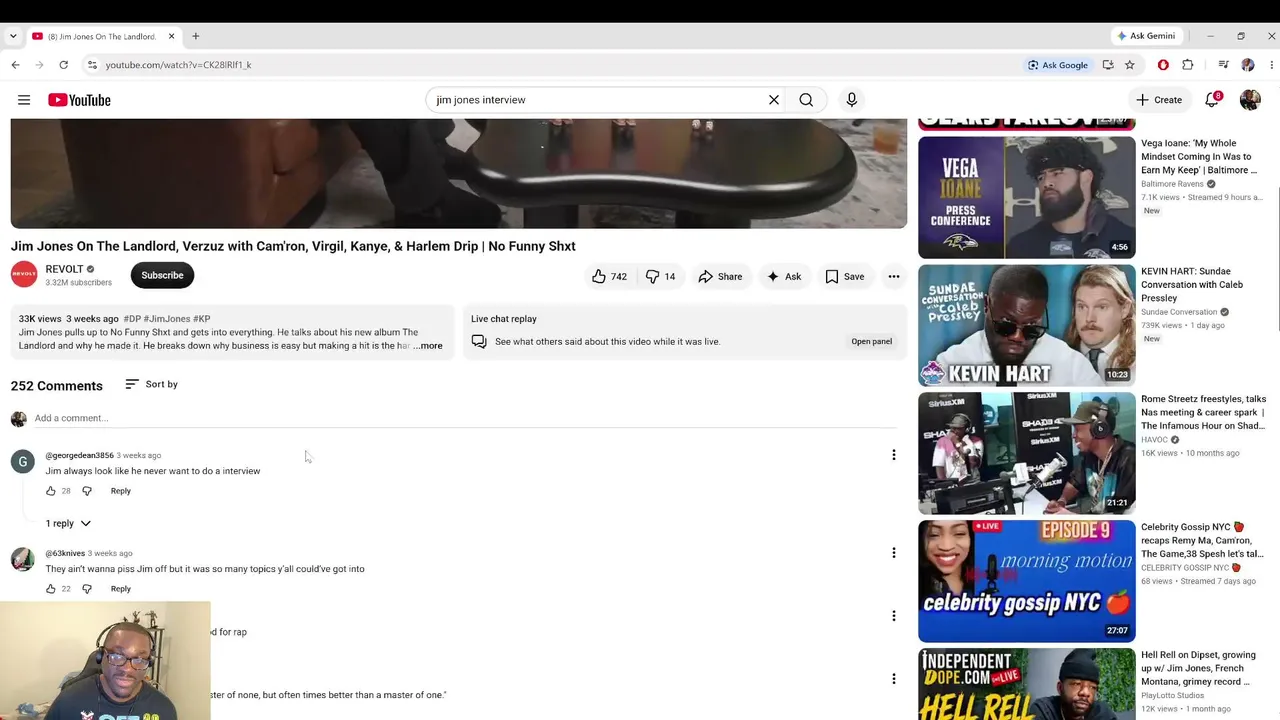Open the Chrome three-dot menu
Image resolution: width=1280 pixels, height=720 pixels.
tap(1271, 65)
